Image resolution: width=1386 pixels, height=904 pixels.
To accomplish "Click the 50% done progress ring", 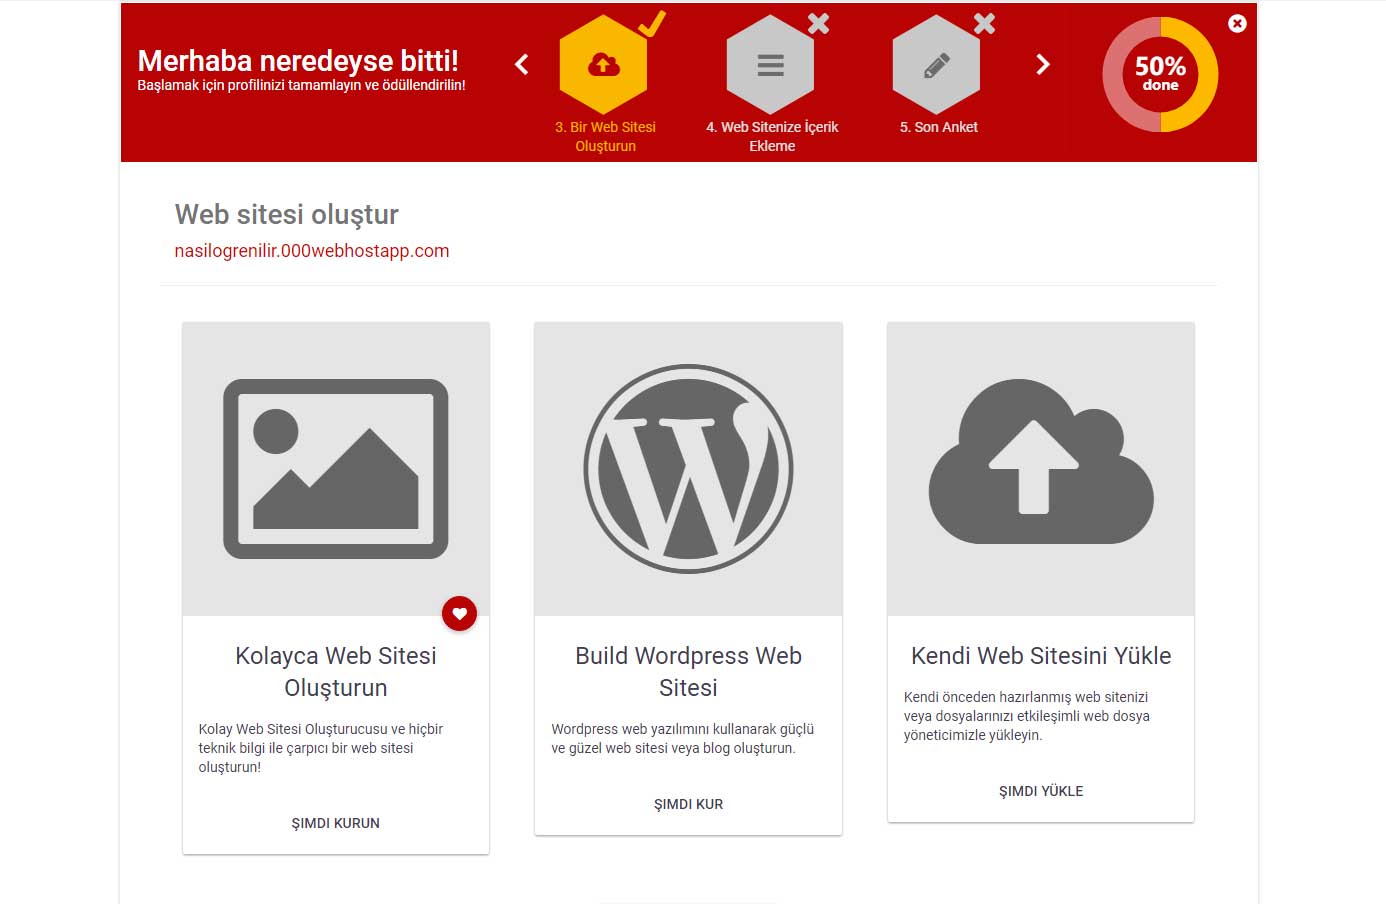I will pos(1160,74).
